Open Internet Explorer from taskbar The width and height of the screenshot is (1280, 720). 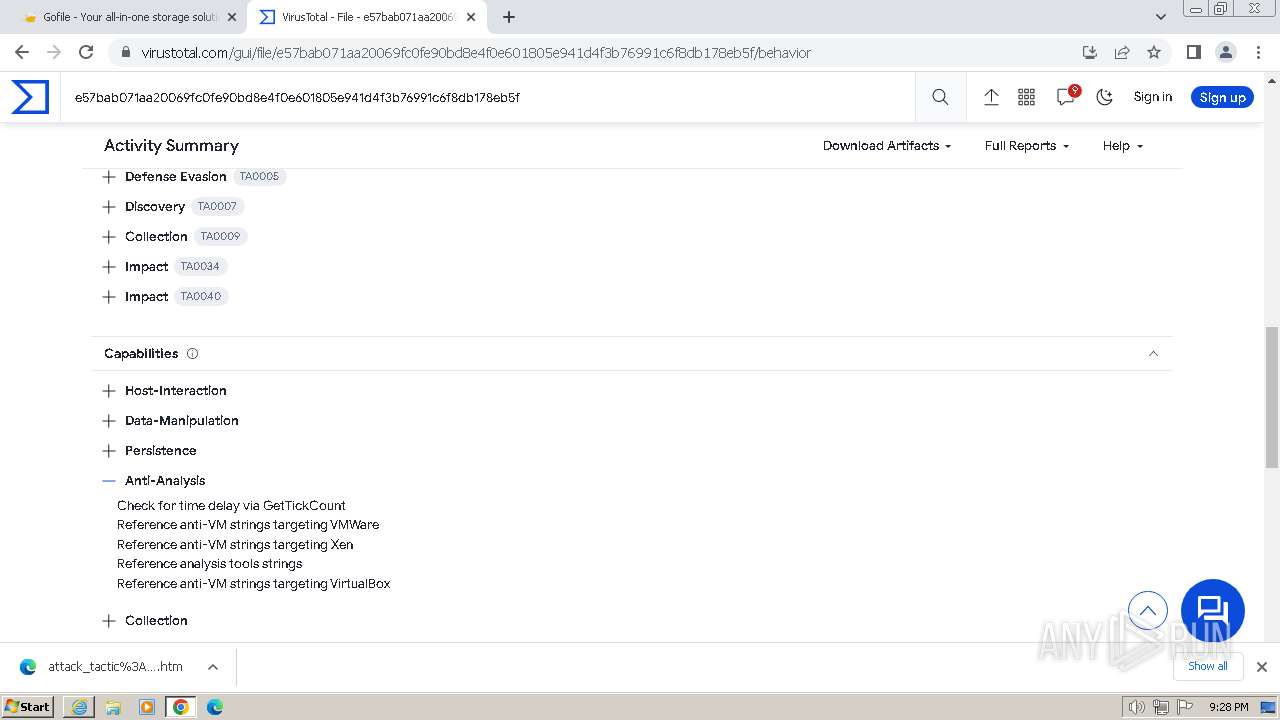[x=79, y=707]
